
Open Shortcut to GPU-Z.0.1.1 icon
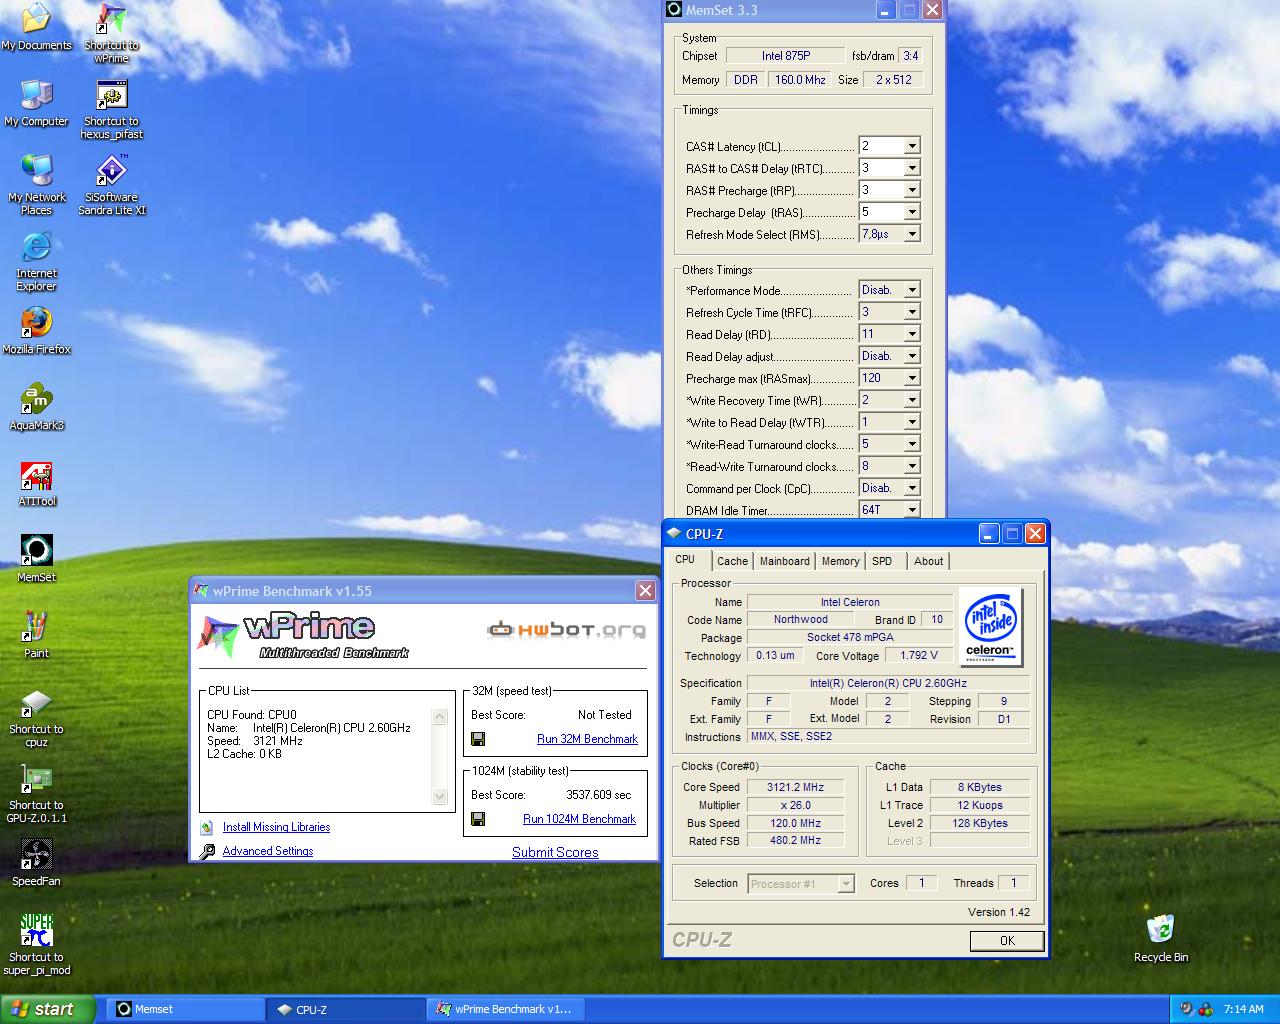(x=36, y=793)
